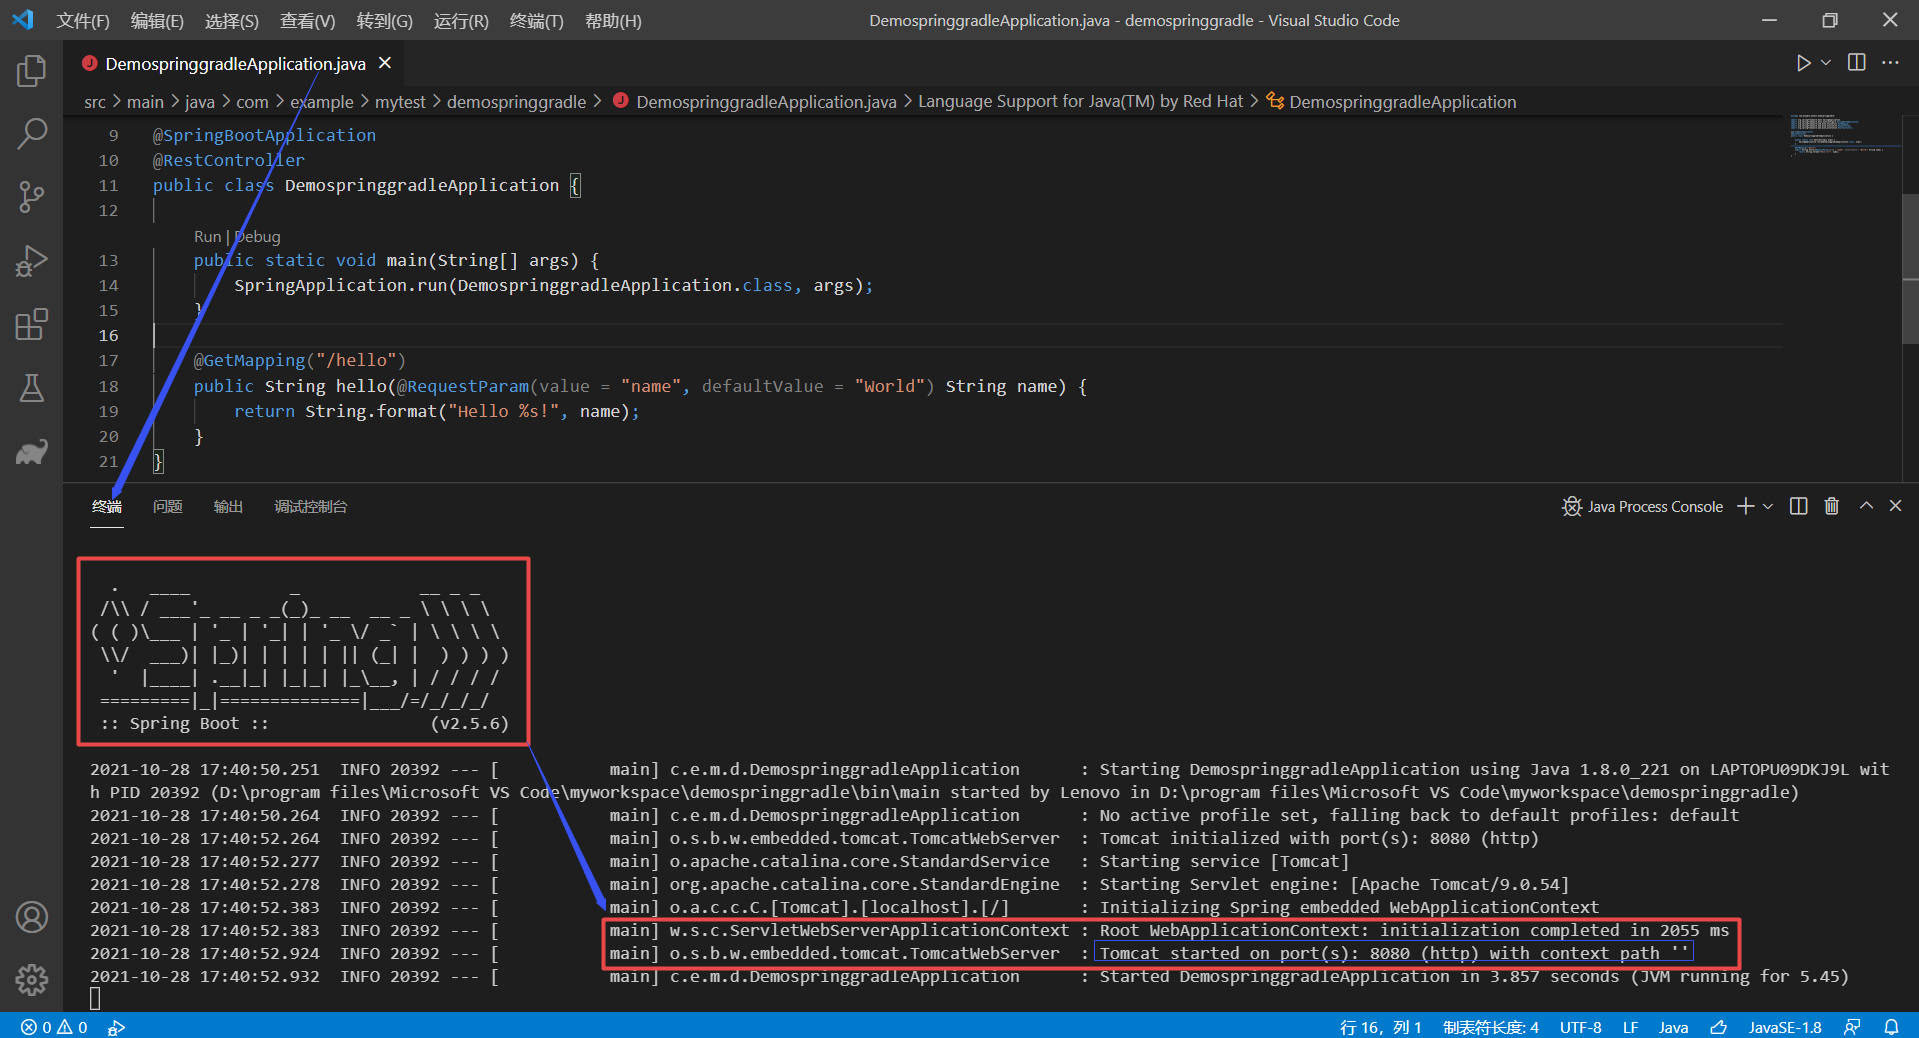Click the Run CodeLens above main
Image resolution: width=1919 pixels, height=1038 pixels.
point(207,237)
